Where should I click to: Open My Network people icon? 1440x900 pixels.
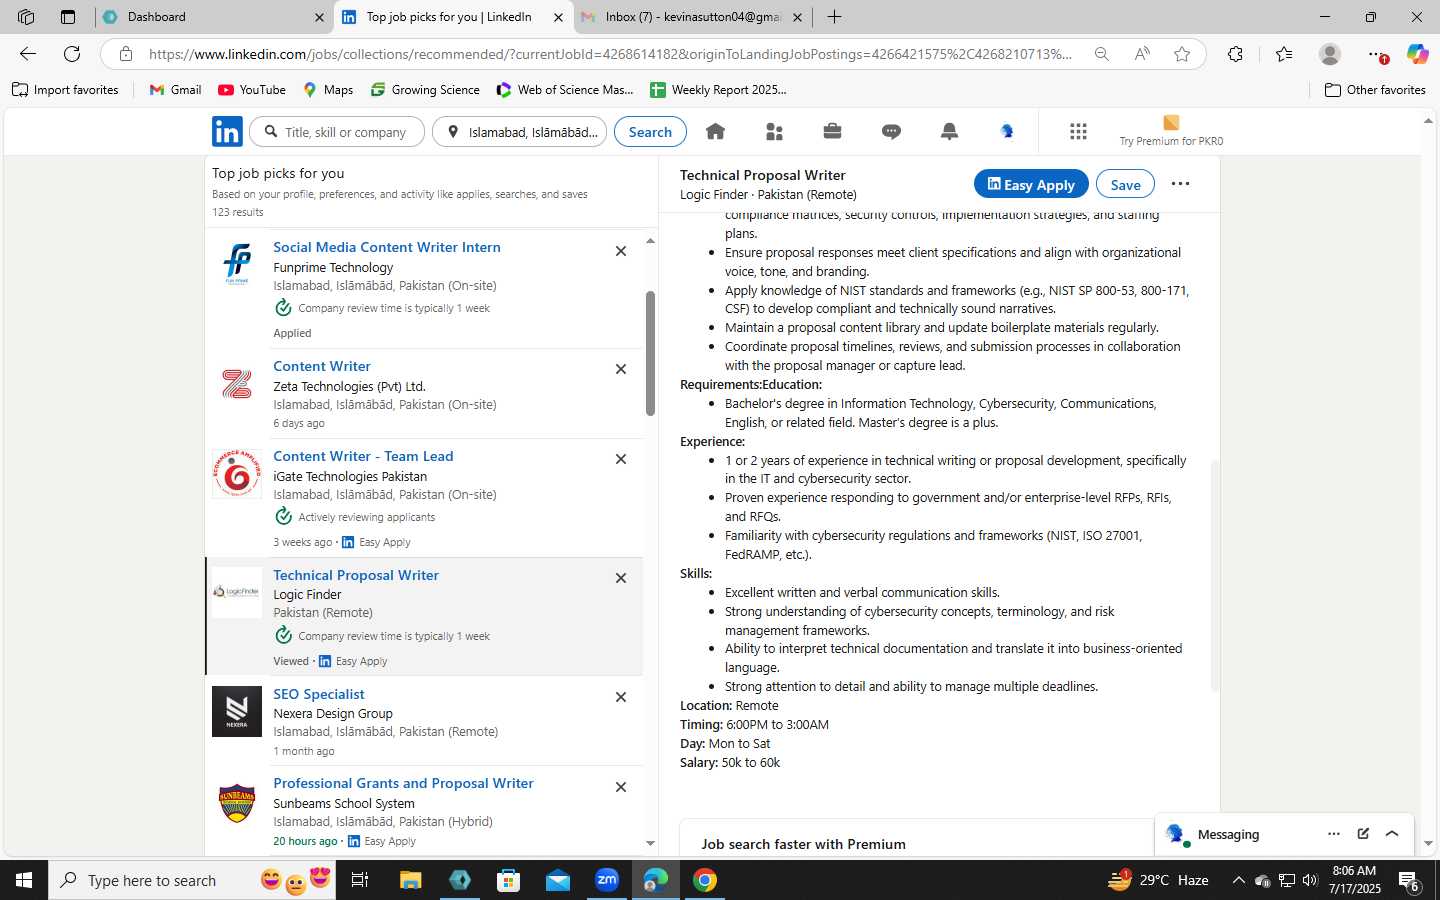(774, 131)
